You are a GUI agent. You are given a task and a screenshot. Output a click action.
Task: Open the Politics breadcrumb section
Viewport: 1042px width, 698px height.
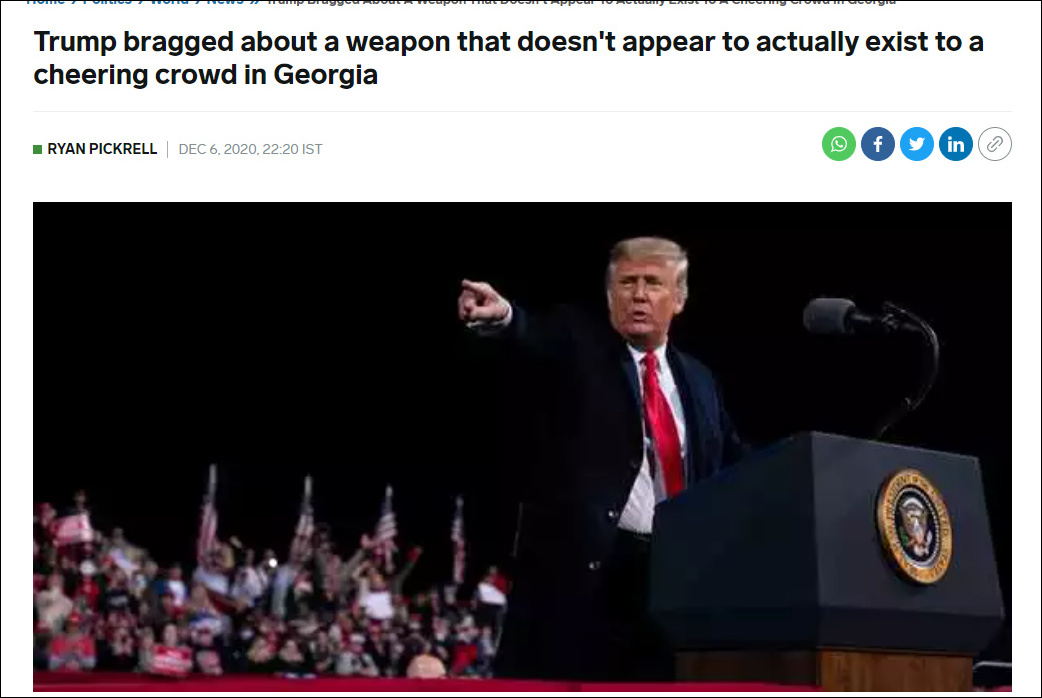click(107, 2)
